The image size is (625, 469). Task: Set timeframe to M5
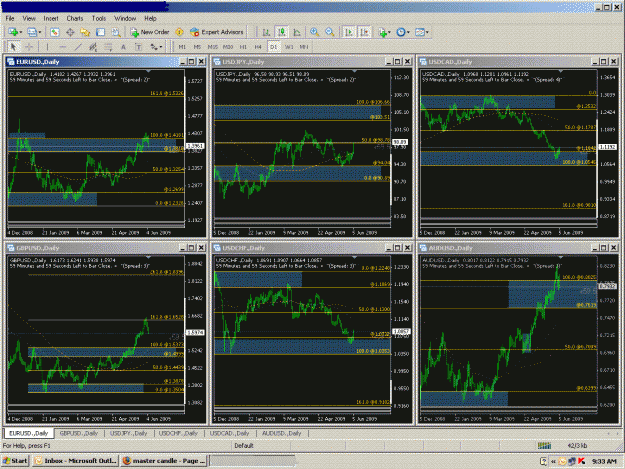[197, 47]
